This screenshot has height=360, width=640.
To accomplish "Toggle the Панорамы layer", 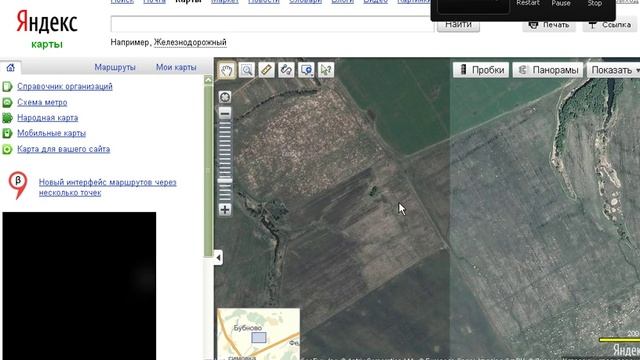I will coord(548,70).
